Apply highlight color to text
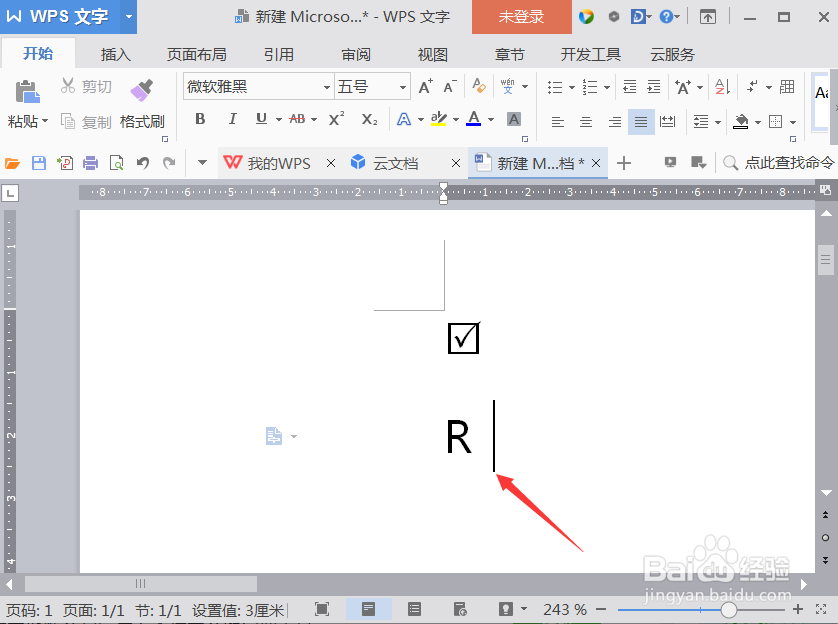 [438, 120]
